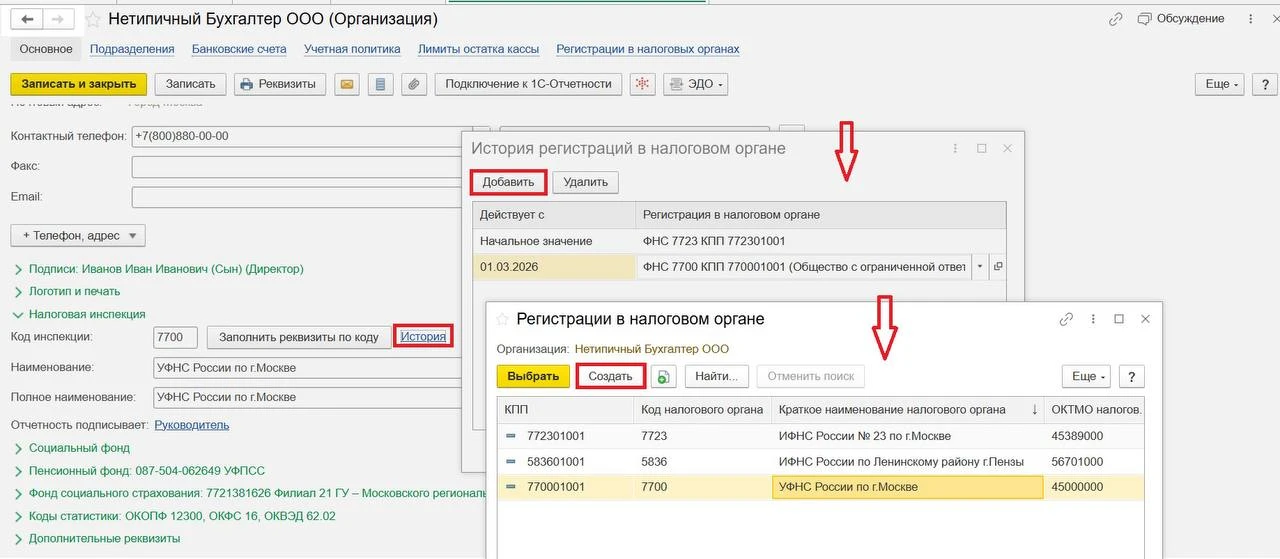Open Еще menu in Регистрации в налоговом органе
Viewport: 1280px width, 559px height.
[x=1086, y=376]
